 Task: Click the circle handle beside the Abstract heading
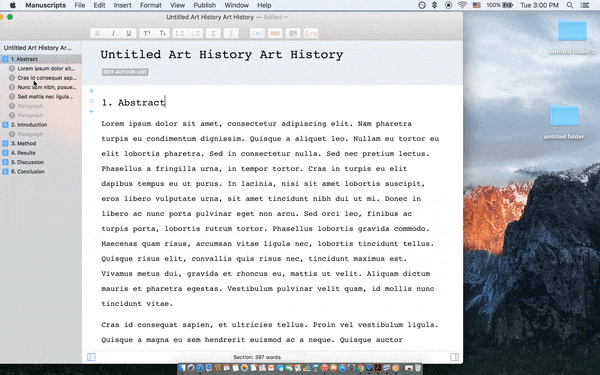[x=91, y=101]
